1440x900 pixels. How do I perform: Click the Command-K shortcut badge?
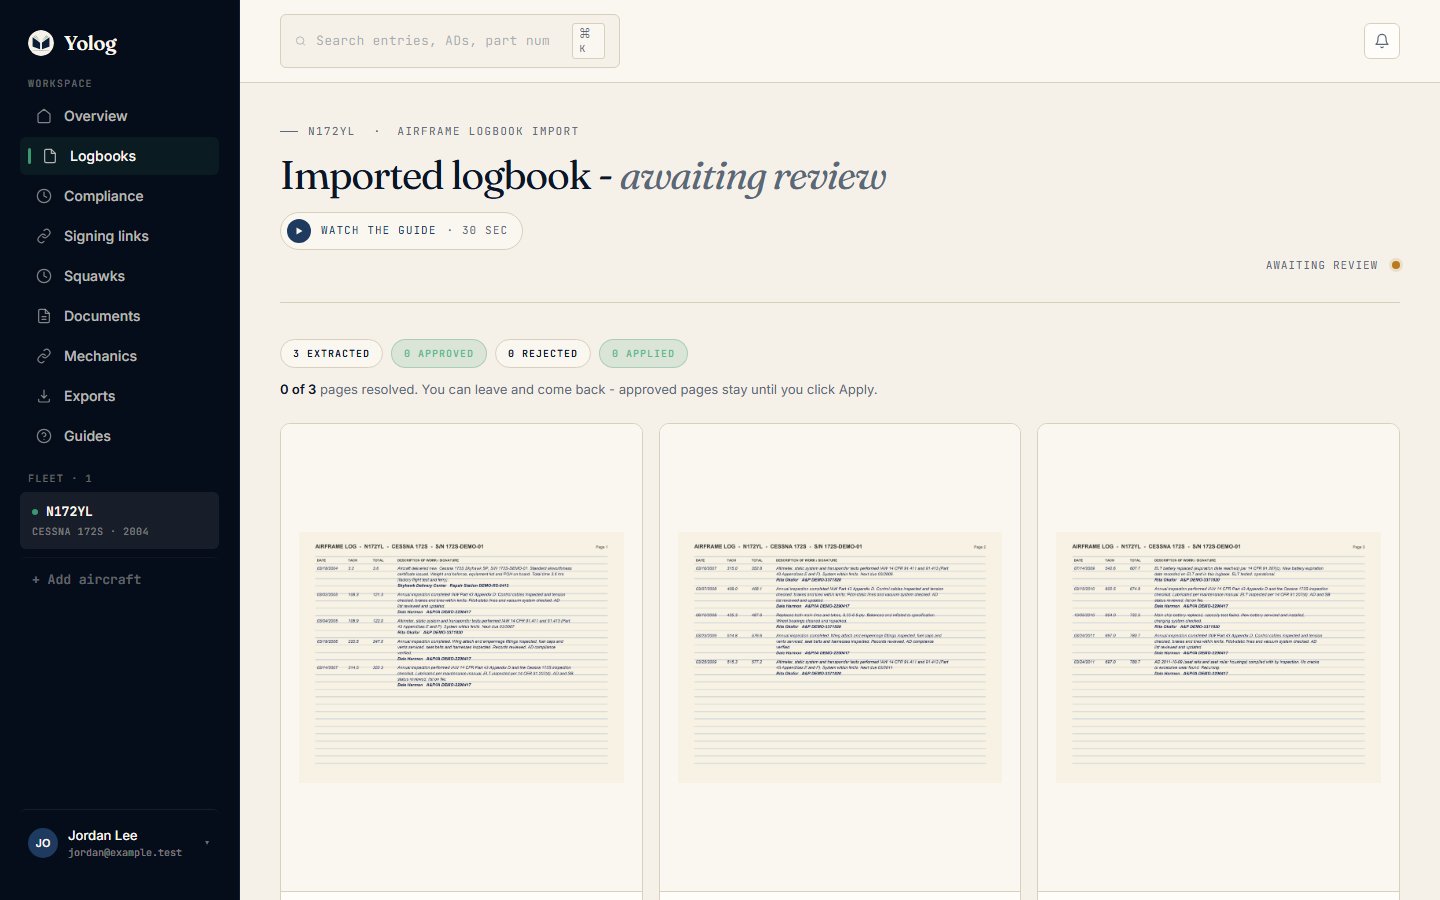coord(588,41)
